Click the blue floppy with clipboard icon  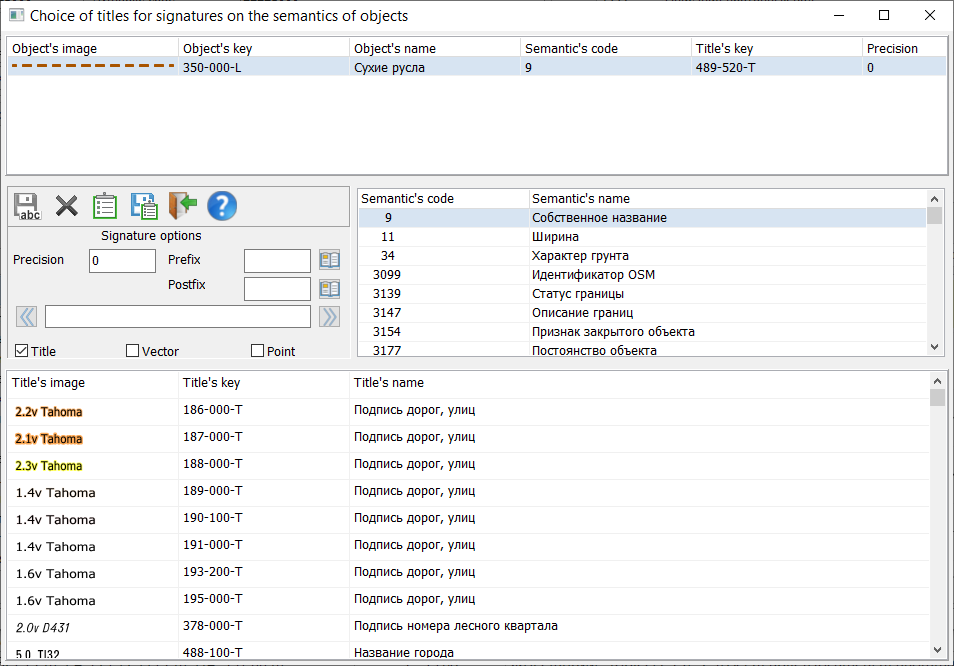[144, 207]
